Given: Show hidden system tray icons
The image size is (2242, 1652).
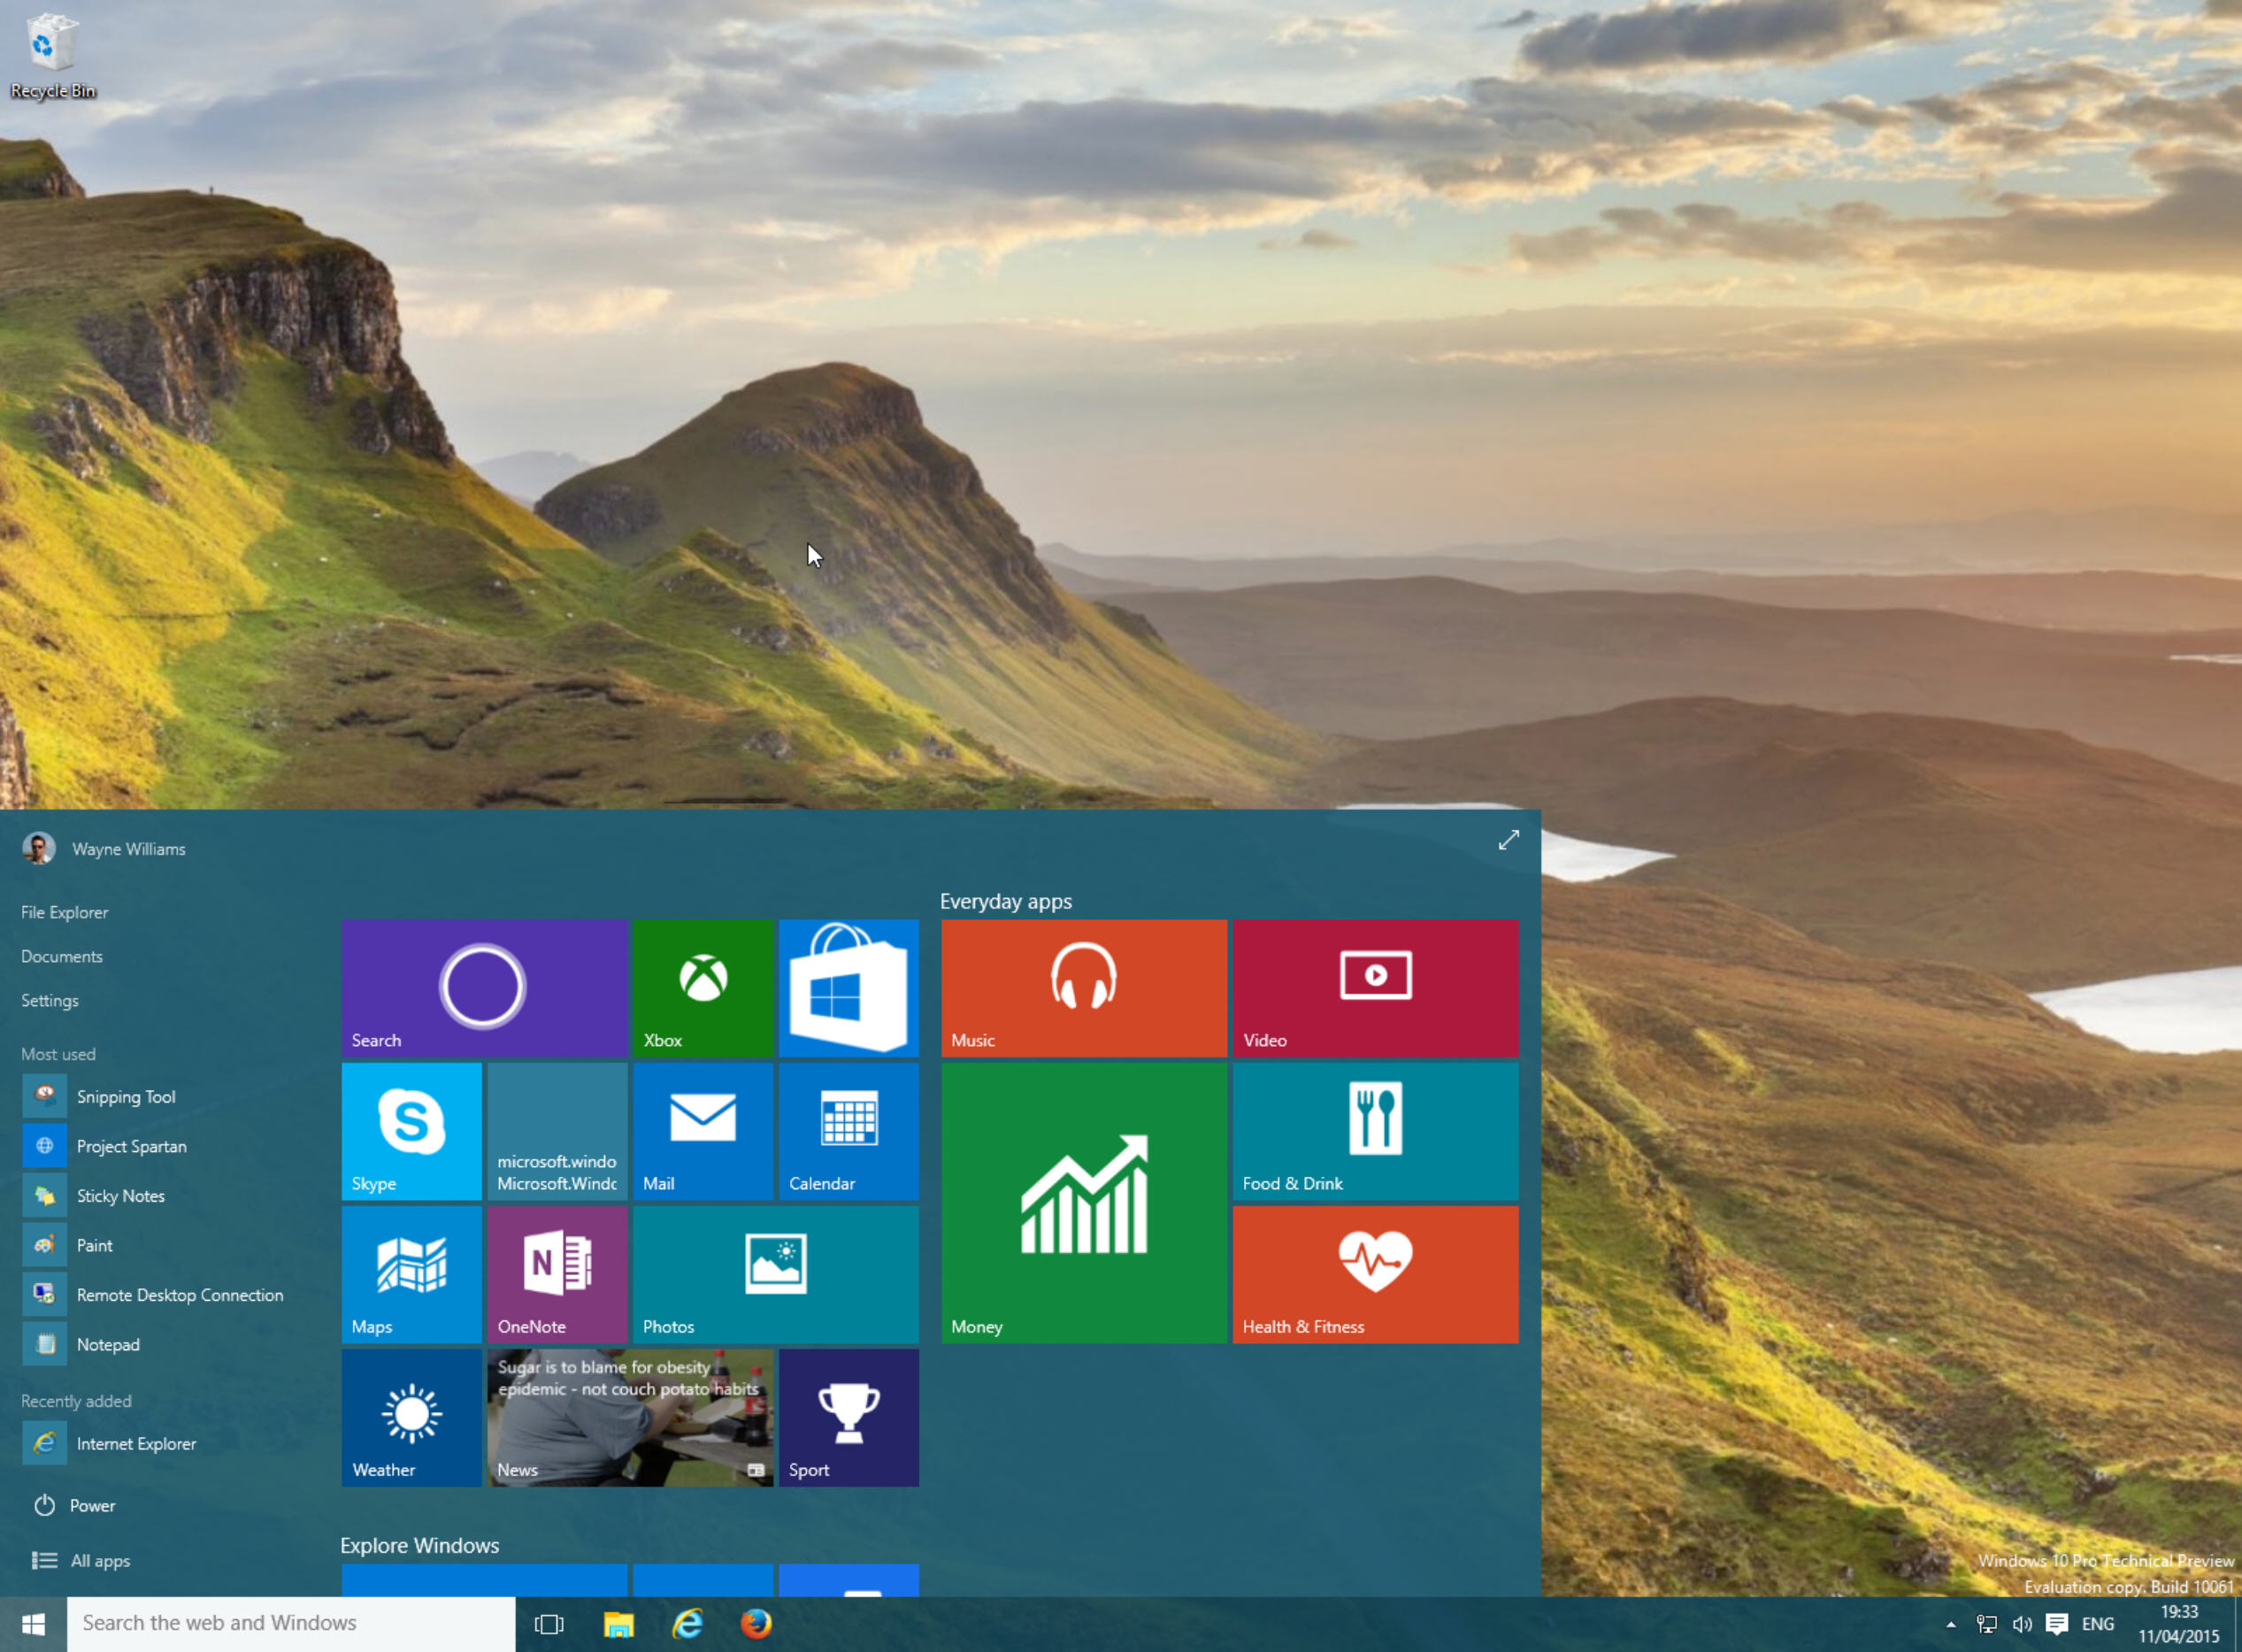Looking at the screenshot, I should pos(1950,1624).
